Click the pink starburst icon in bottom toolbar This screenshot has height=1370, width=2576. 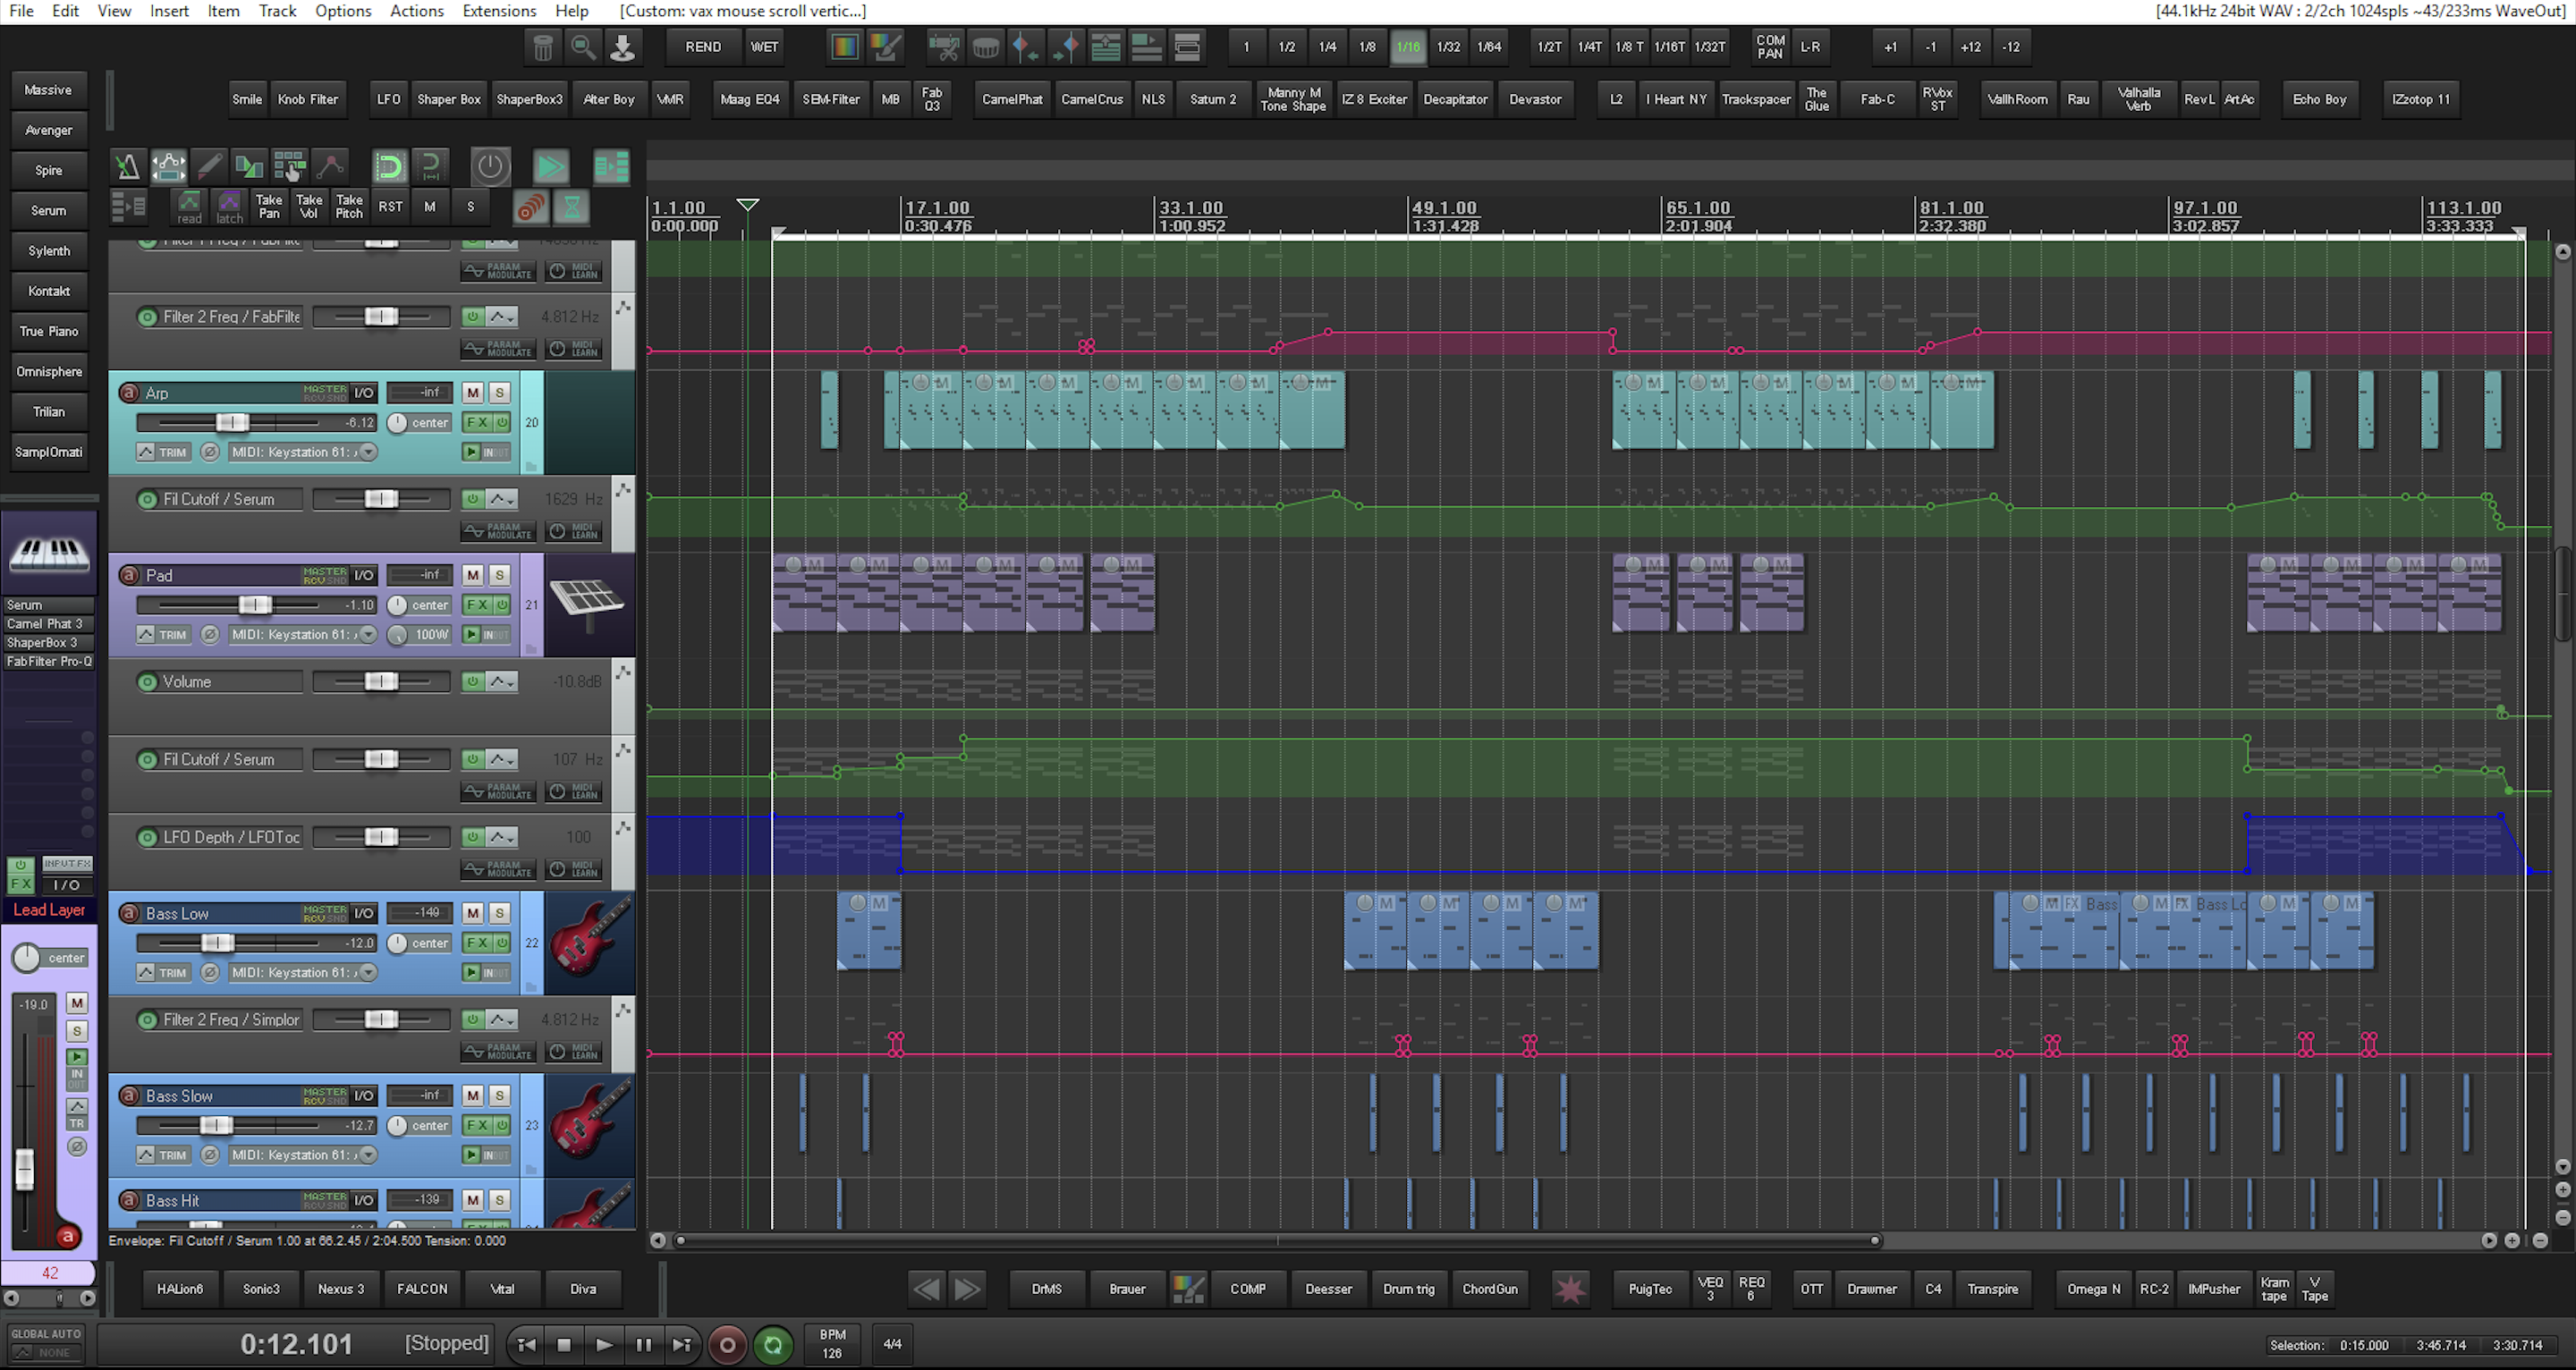(x=1569, y=1289)
